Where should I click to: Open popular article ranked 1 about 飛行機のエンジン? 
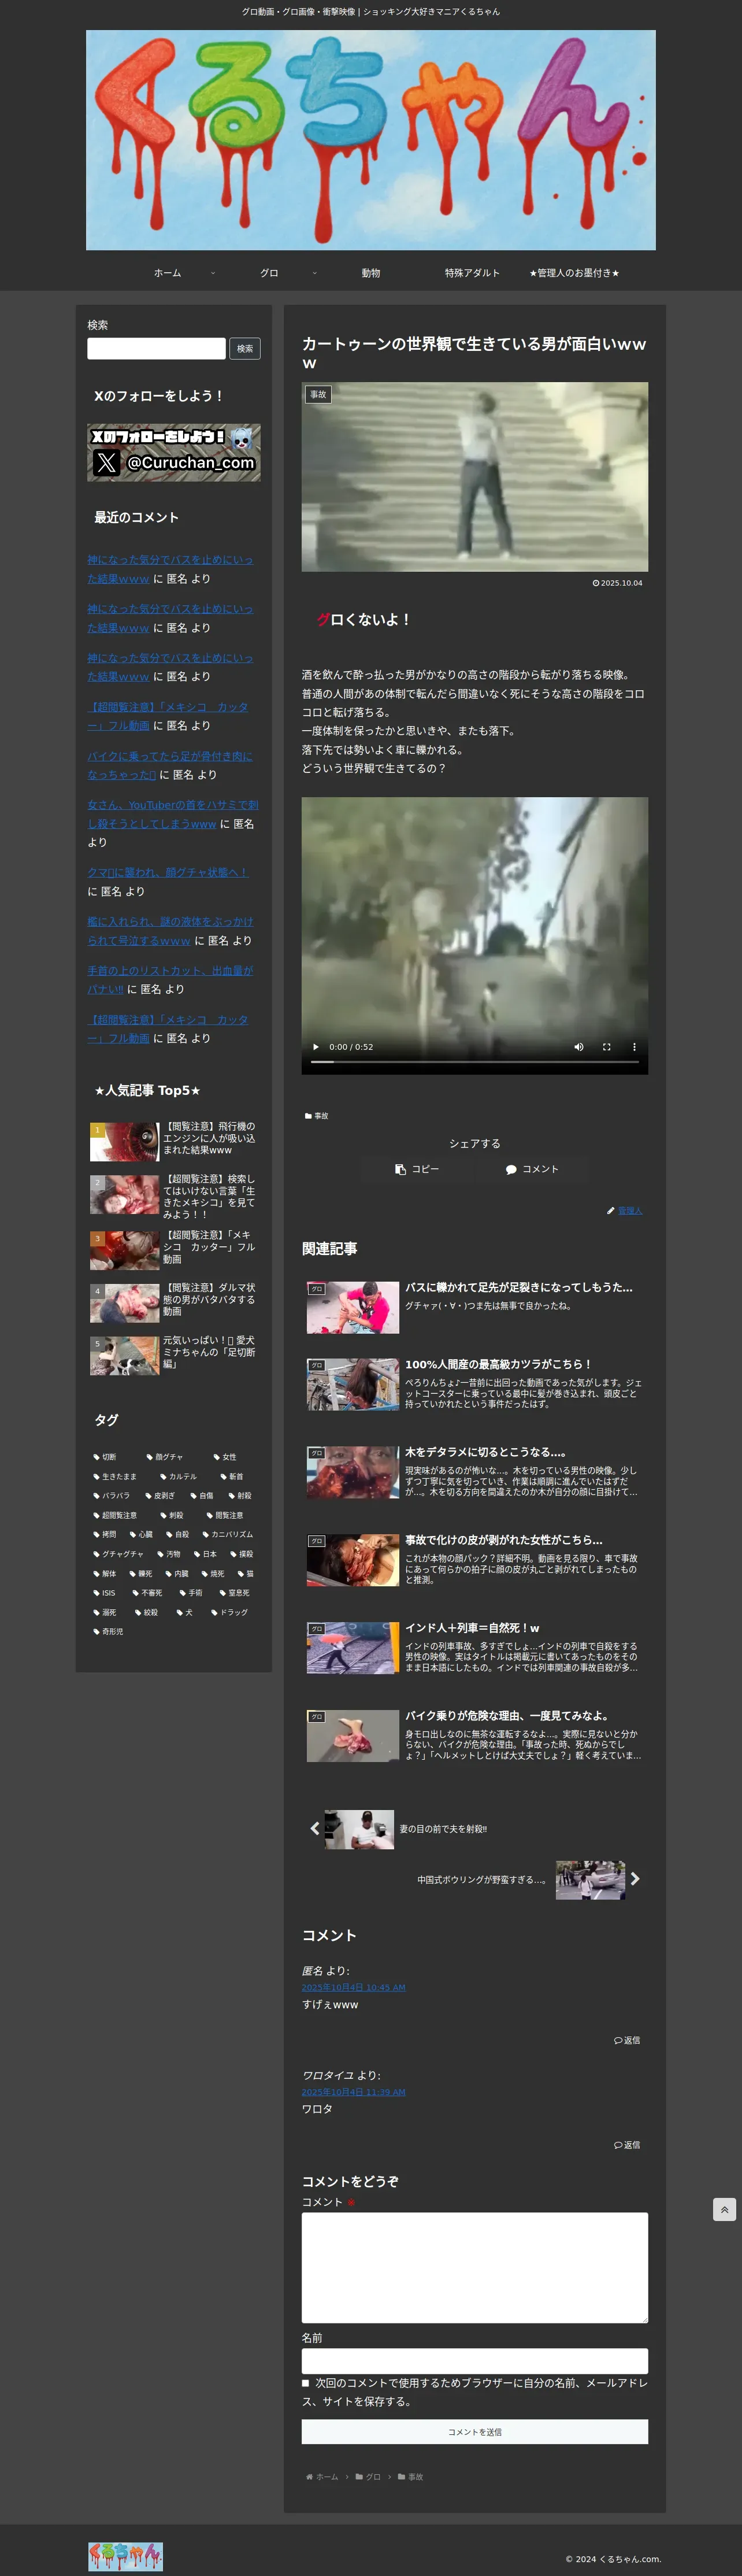click(x=174, y=1141)
